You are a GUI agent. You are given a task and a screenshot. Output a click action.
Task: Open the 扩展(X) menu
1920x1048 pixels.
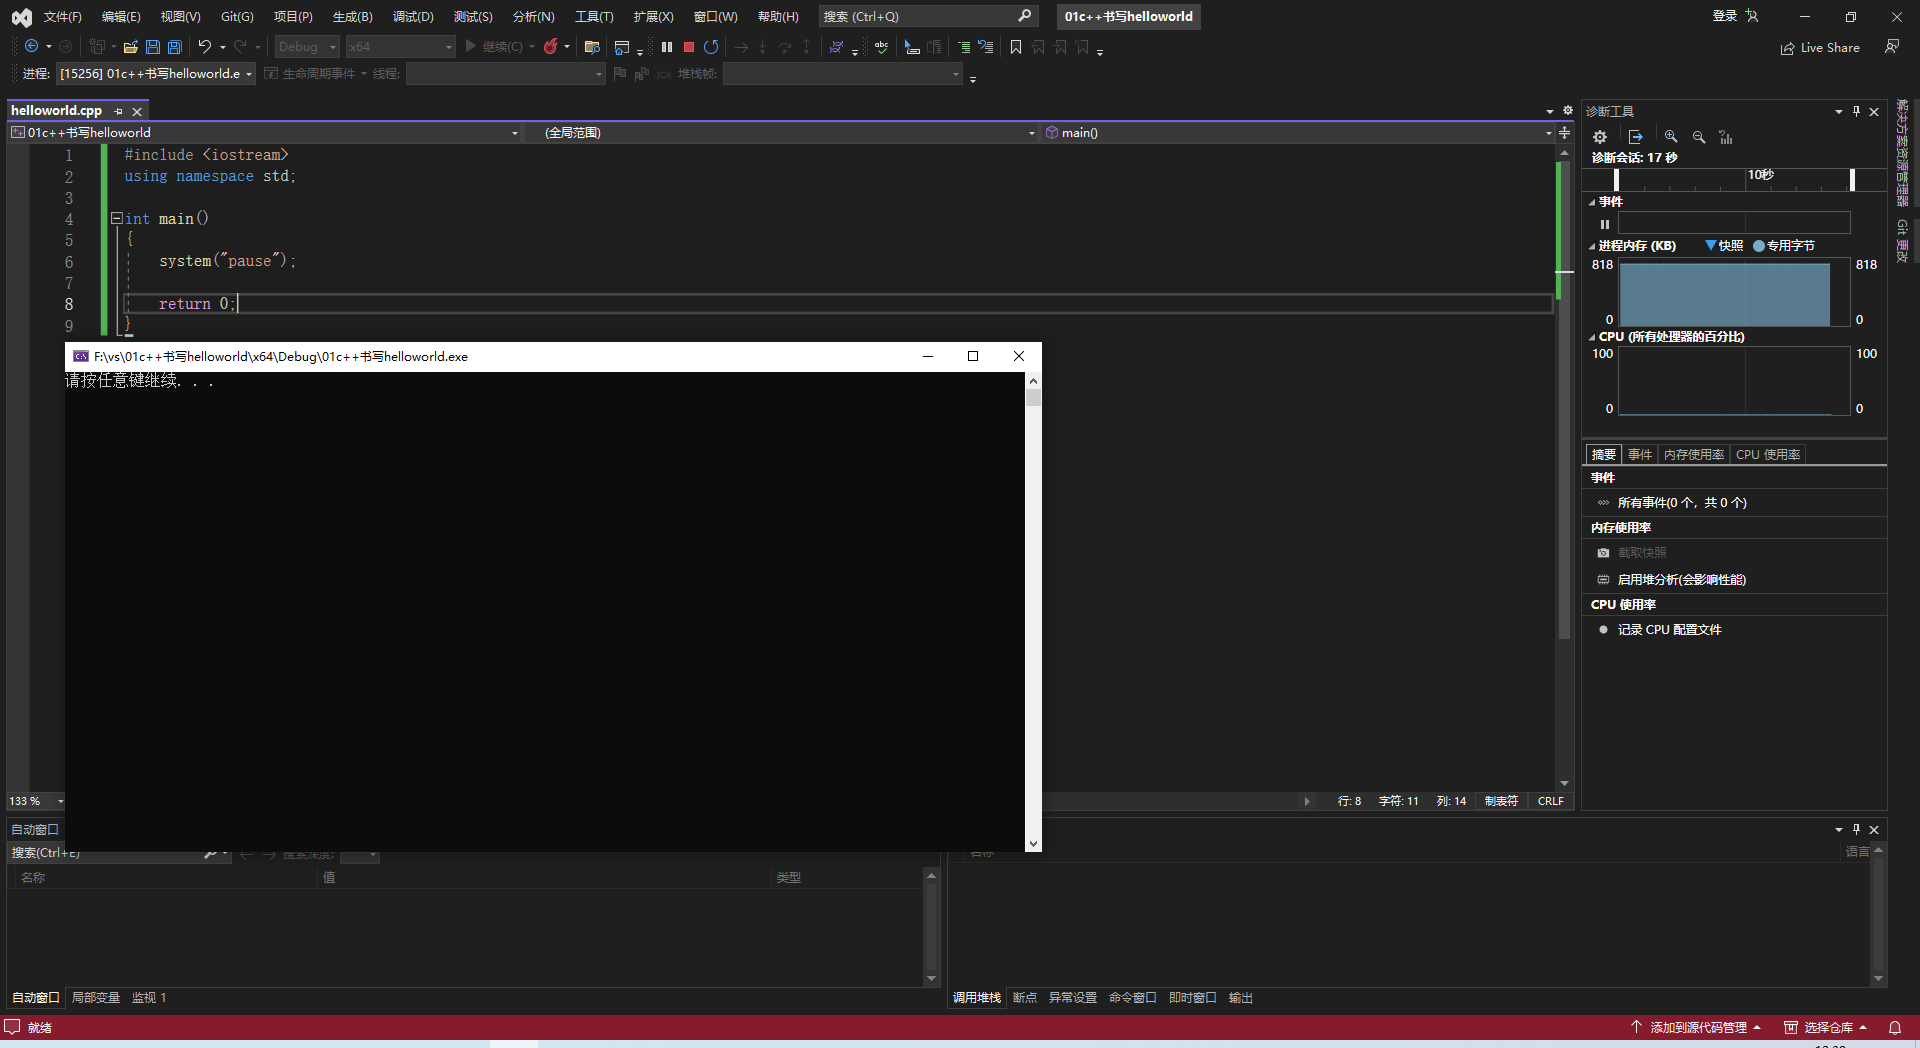653,16
